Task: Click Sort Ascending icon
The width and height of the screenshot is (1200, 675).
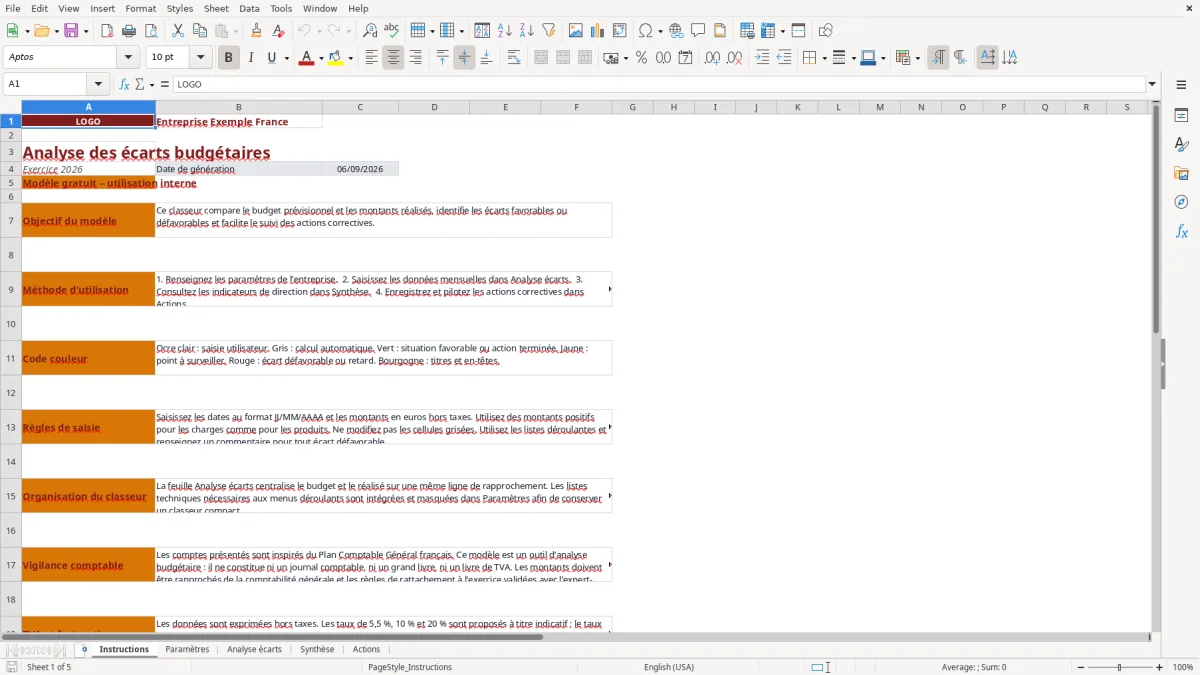Action: click(x=505, y=31)
